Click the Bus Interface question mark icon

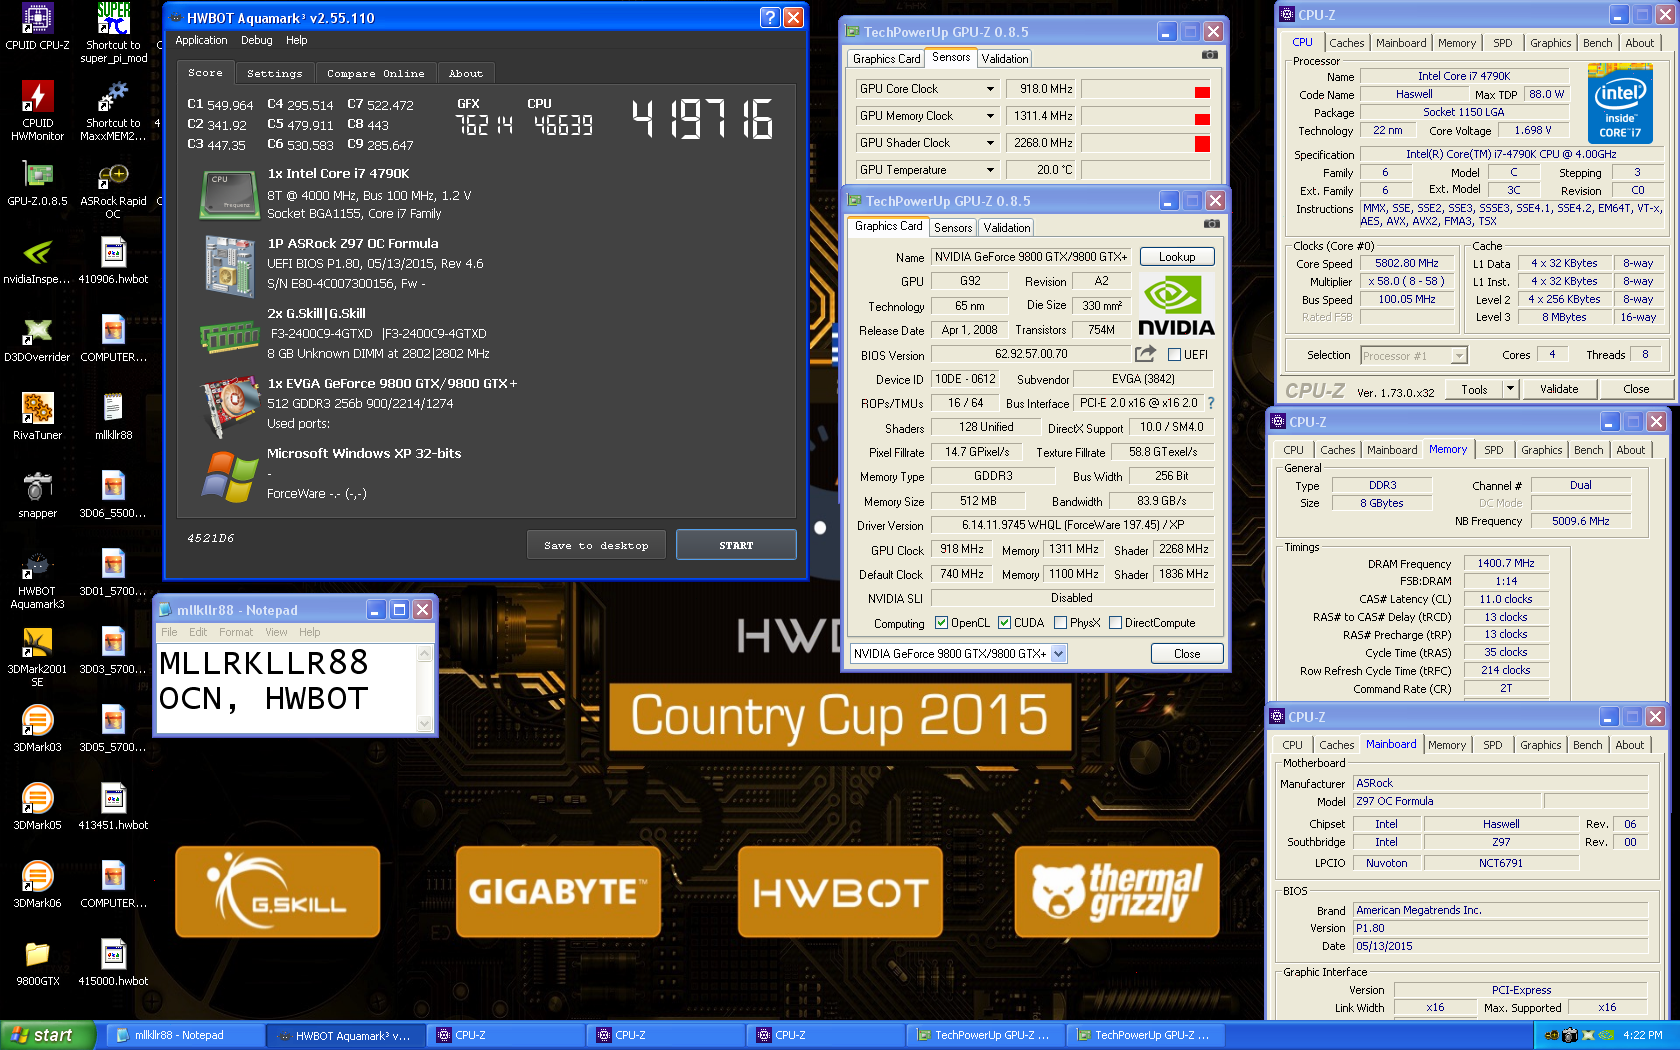[x=1210, y=403]
